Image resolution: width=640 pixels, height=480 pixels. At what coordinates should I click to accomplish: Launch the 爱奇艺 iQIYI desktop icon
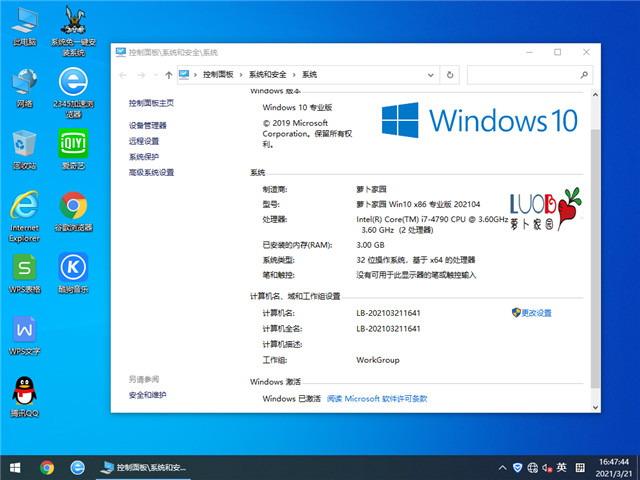(73, 149)
